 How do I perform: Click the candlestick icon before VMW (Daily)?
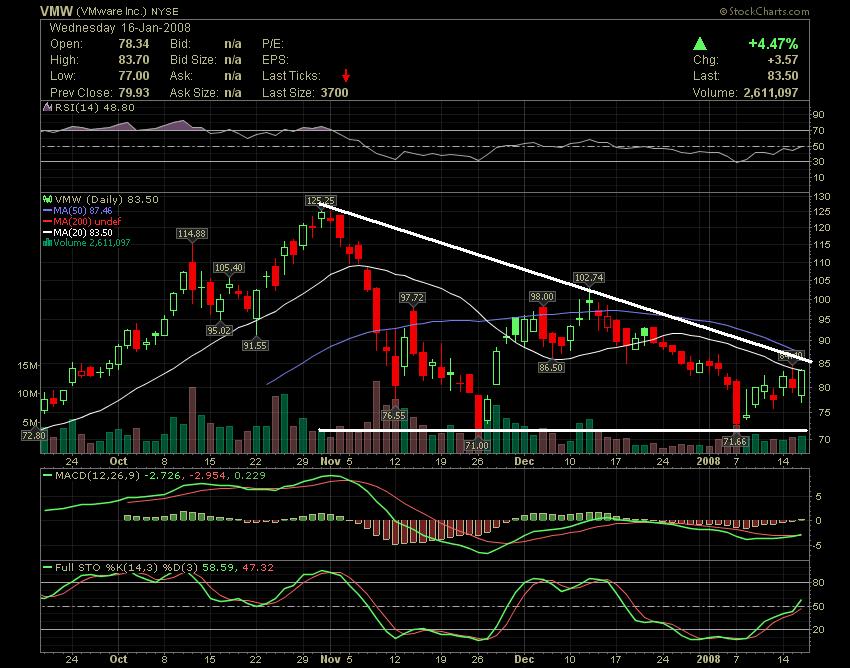pyautogui.click(x=47, y=200)
